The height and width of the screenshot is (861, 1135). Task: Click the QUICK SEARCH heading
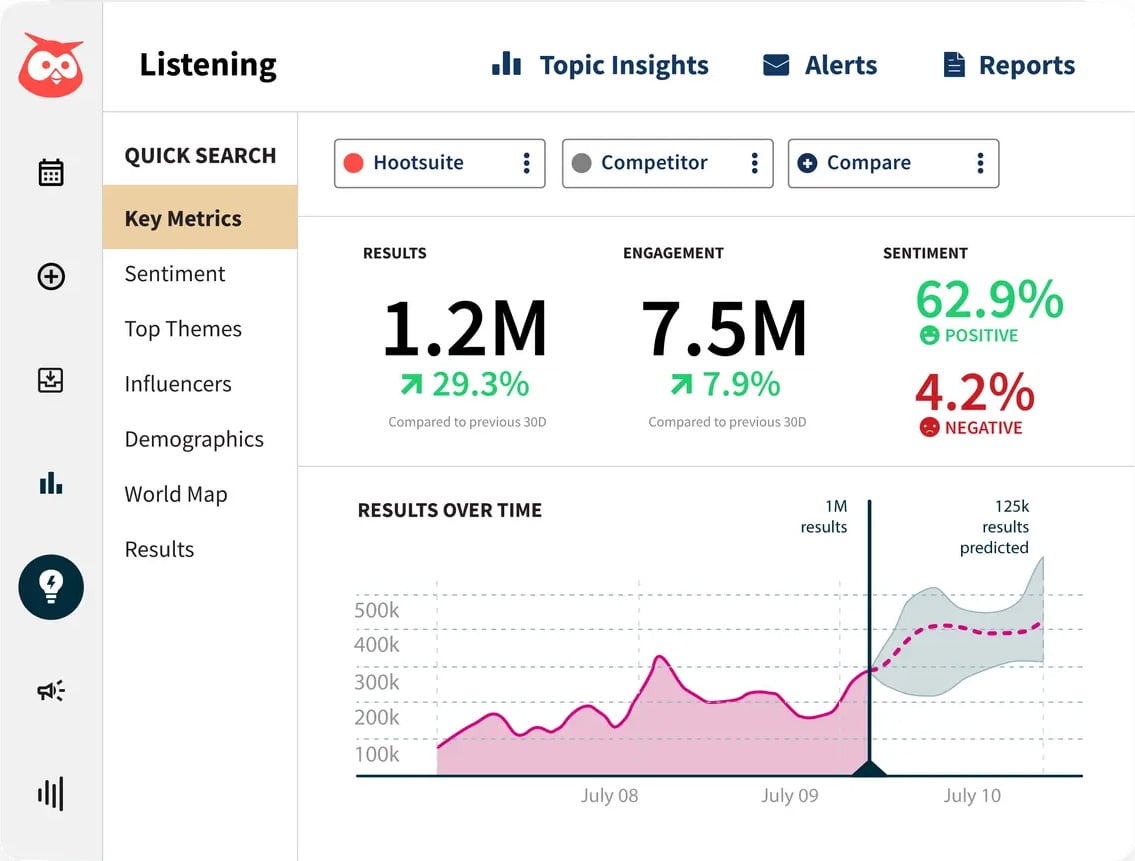point(201,156)
